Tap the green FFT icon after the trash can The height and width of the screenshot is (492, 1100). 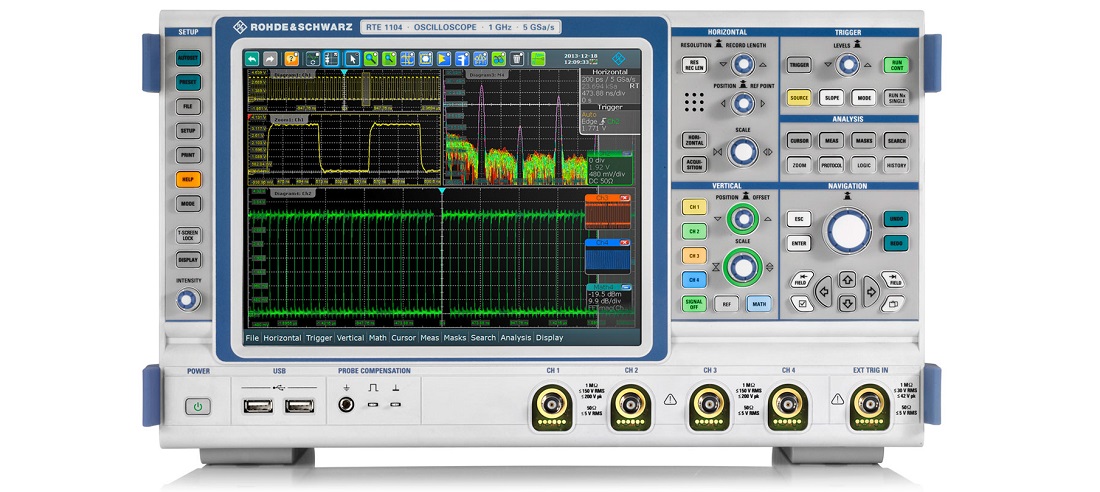point(538,59)
